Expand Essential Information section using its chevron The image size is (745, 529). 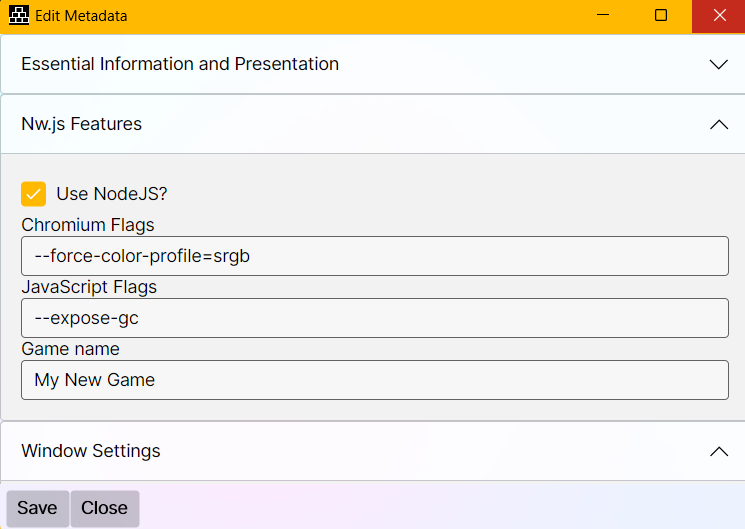(718, 64)
